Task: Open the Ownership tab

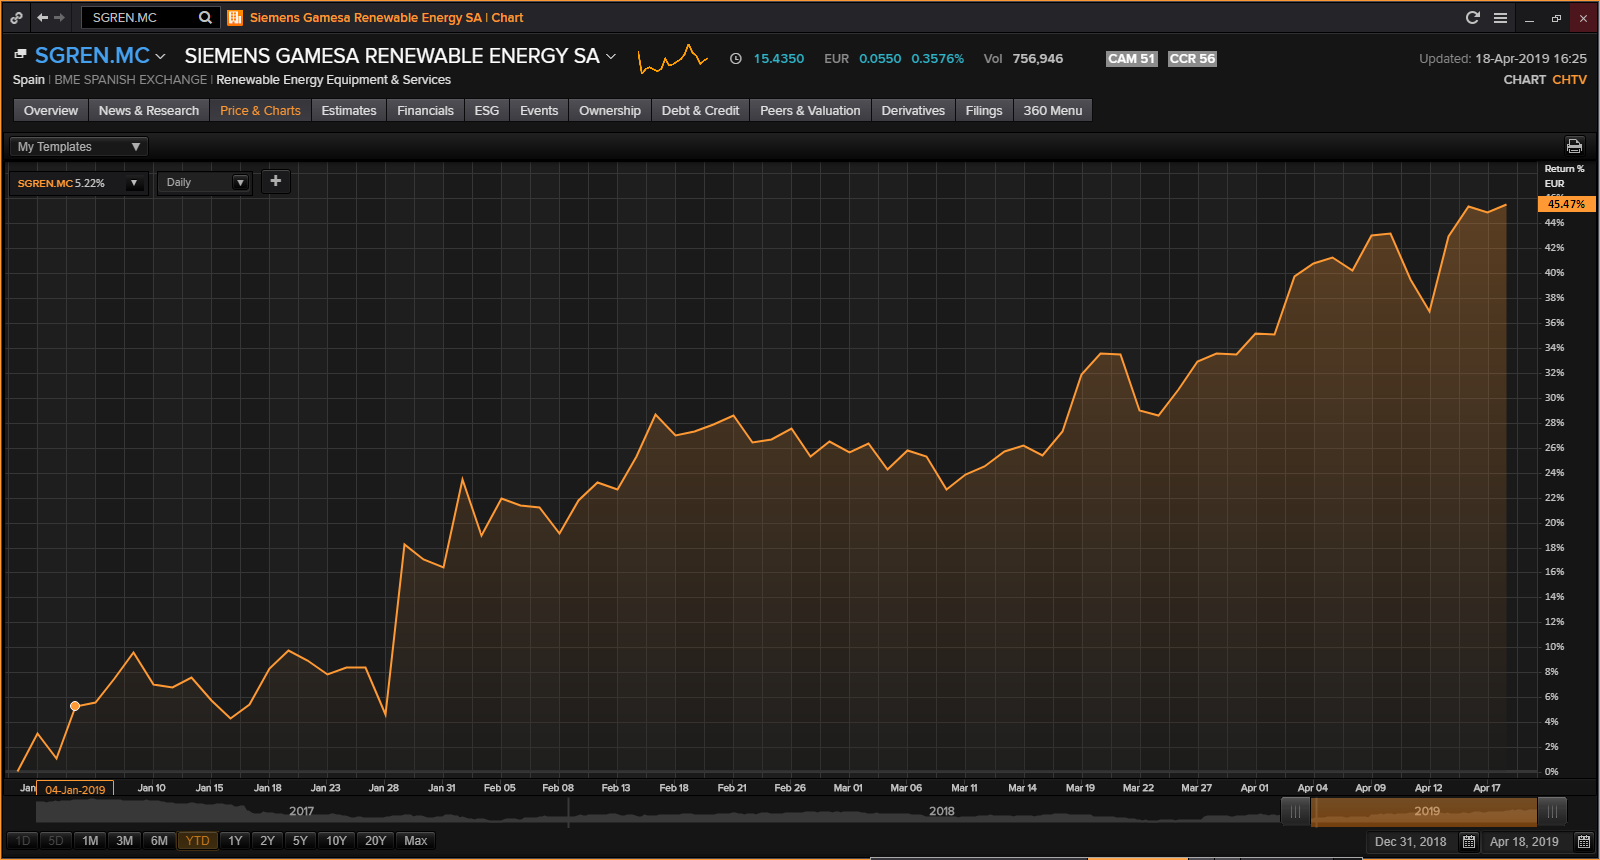Action: pos(610,111)
